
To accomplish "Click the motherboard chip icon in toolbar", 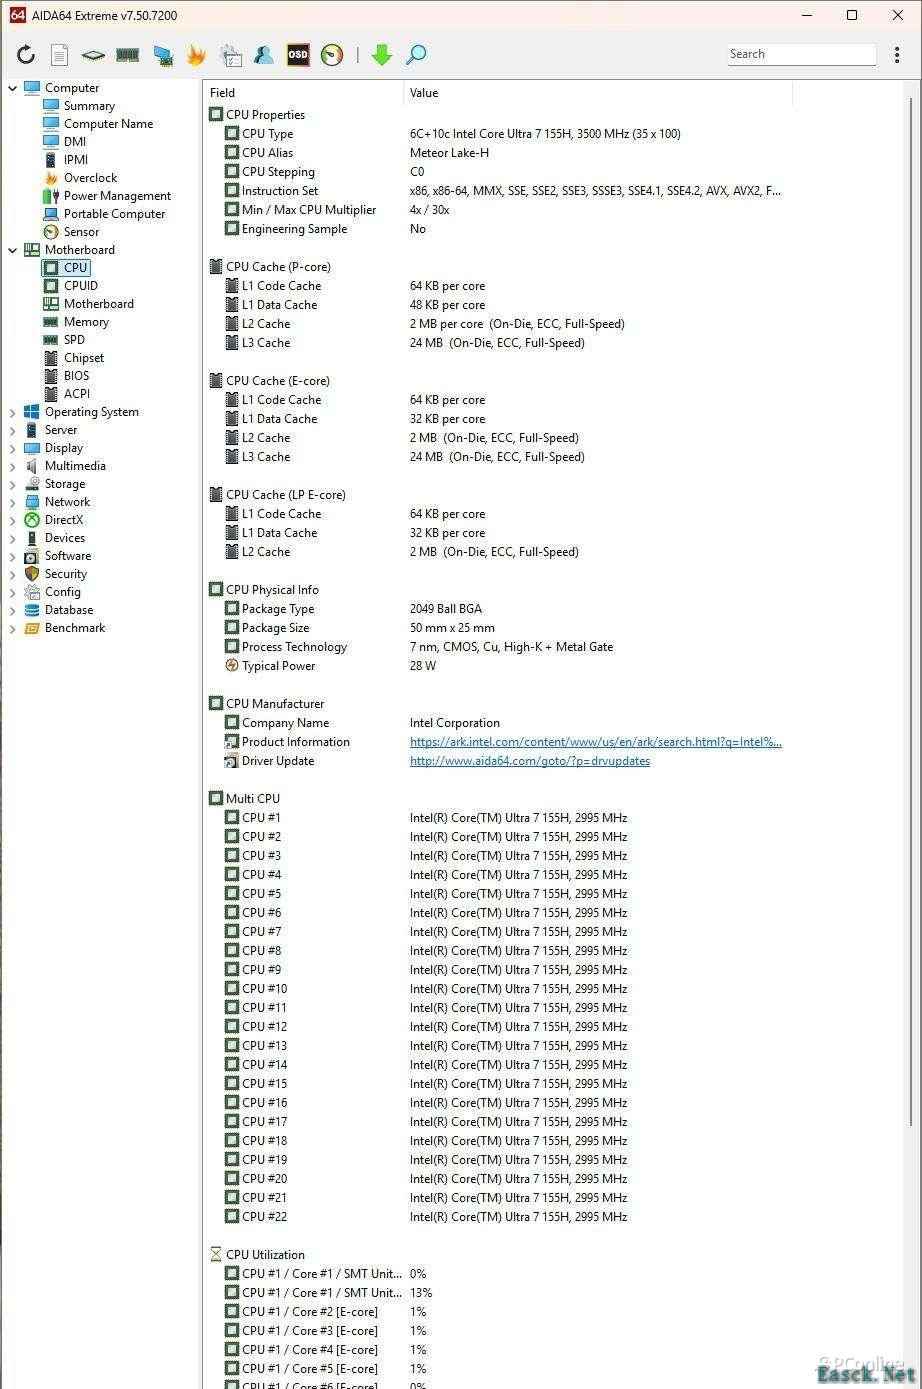I will [x=93, y=55].
